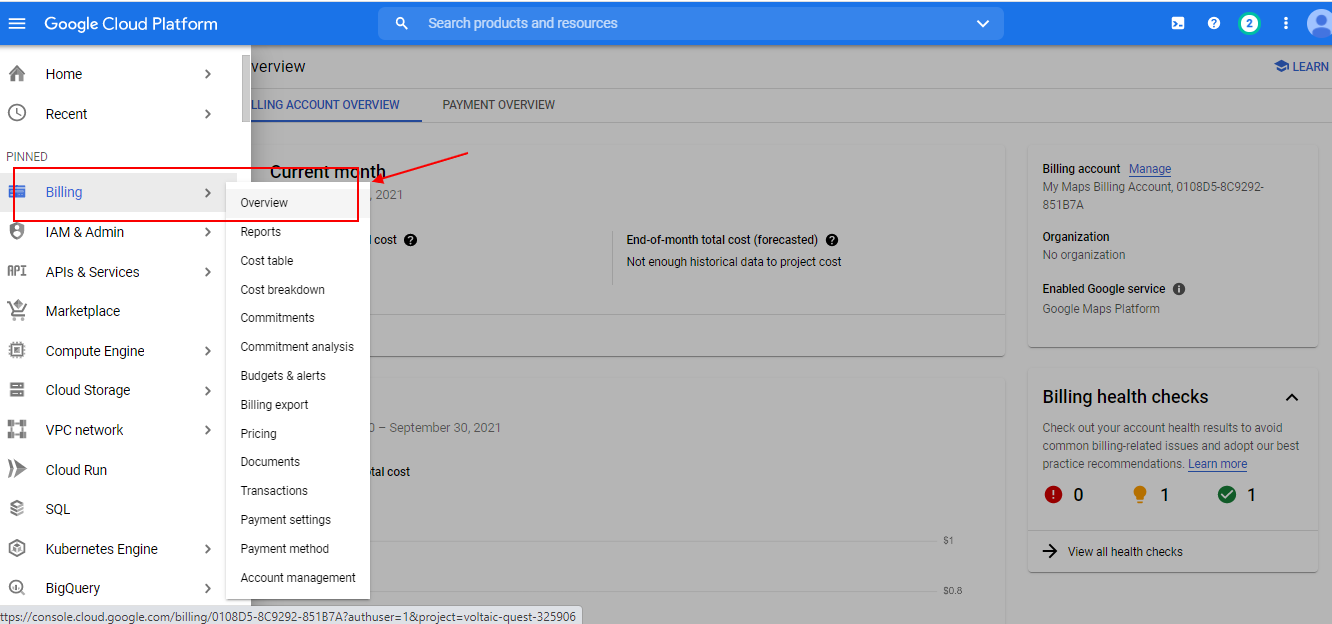Click the red error health check icon

[x=1053, y=494]
